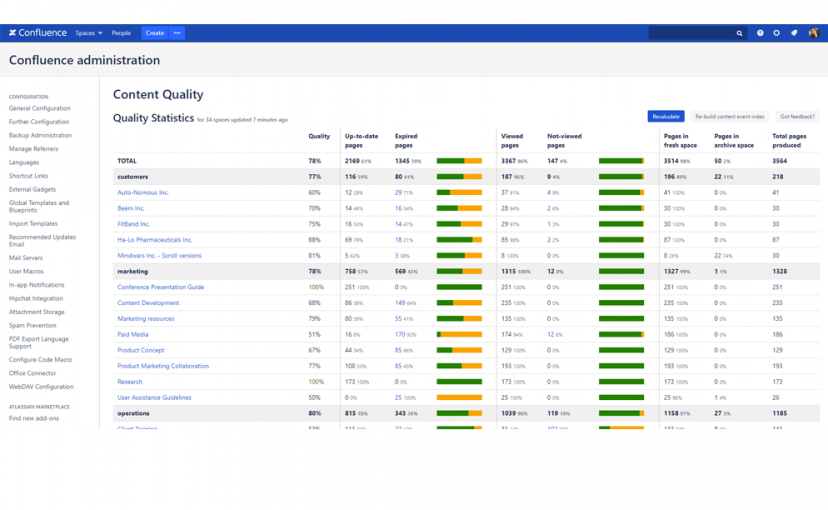Open the user profile avatar
The image size is (828, 510).
tap(814, 33)
